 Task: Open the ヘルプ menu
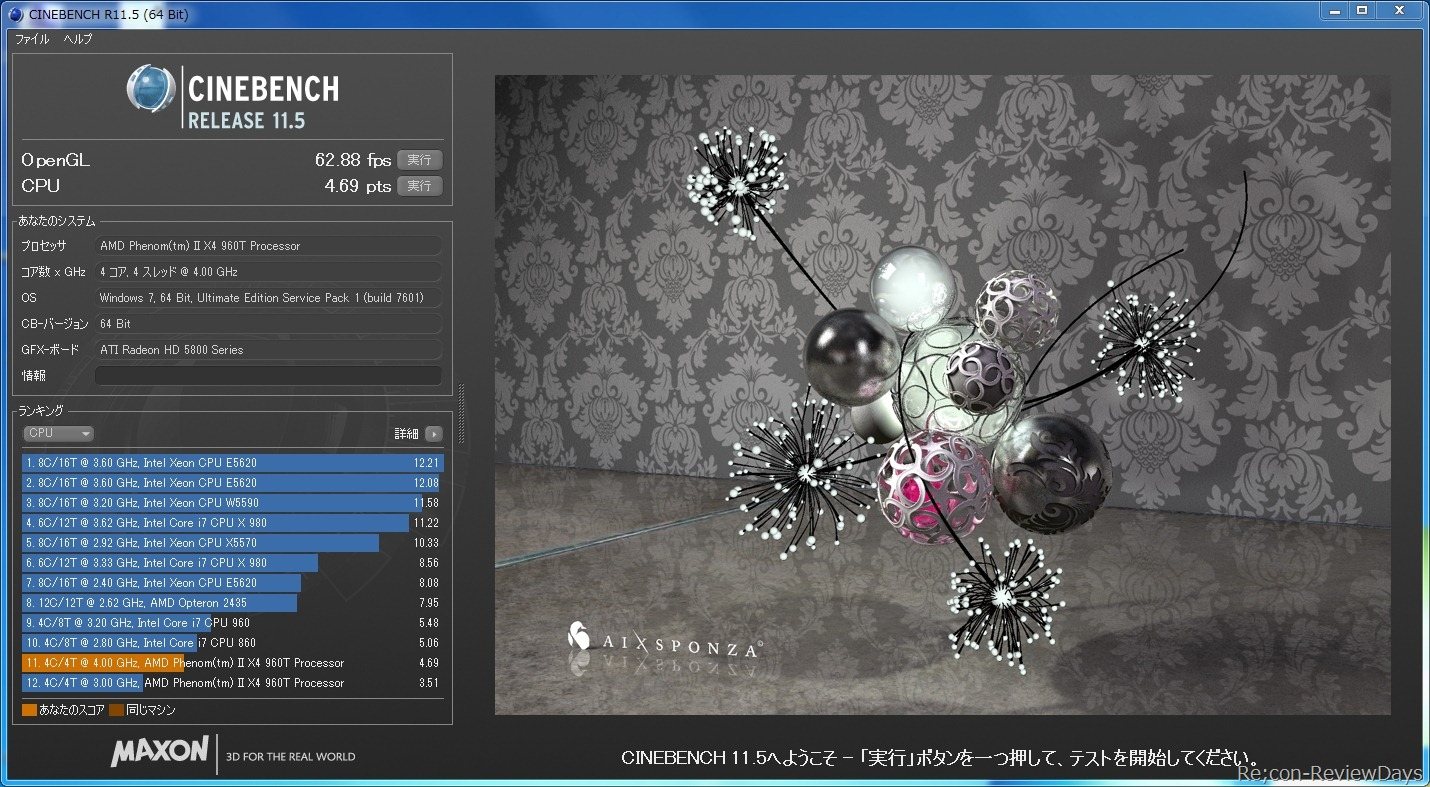click(x=78, y=39)
